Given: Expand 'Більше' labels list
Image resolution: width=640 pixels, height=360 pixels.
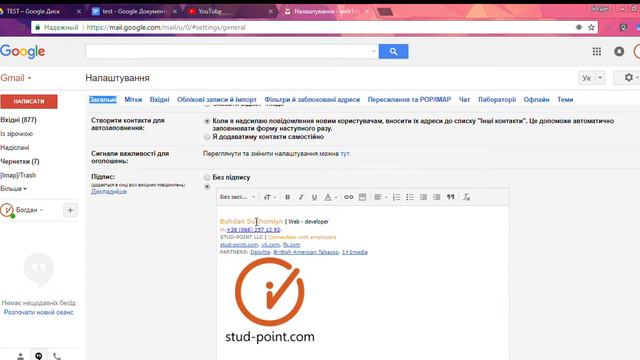Looking at the screenshot, I should (13, 189).
